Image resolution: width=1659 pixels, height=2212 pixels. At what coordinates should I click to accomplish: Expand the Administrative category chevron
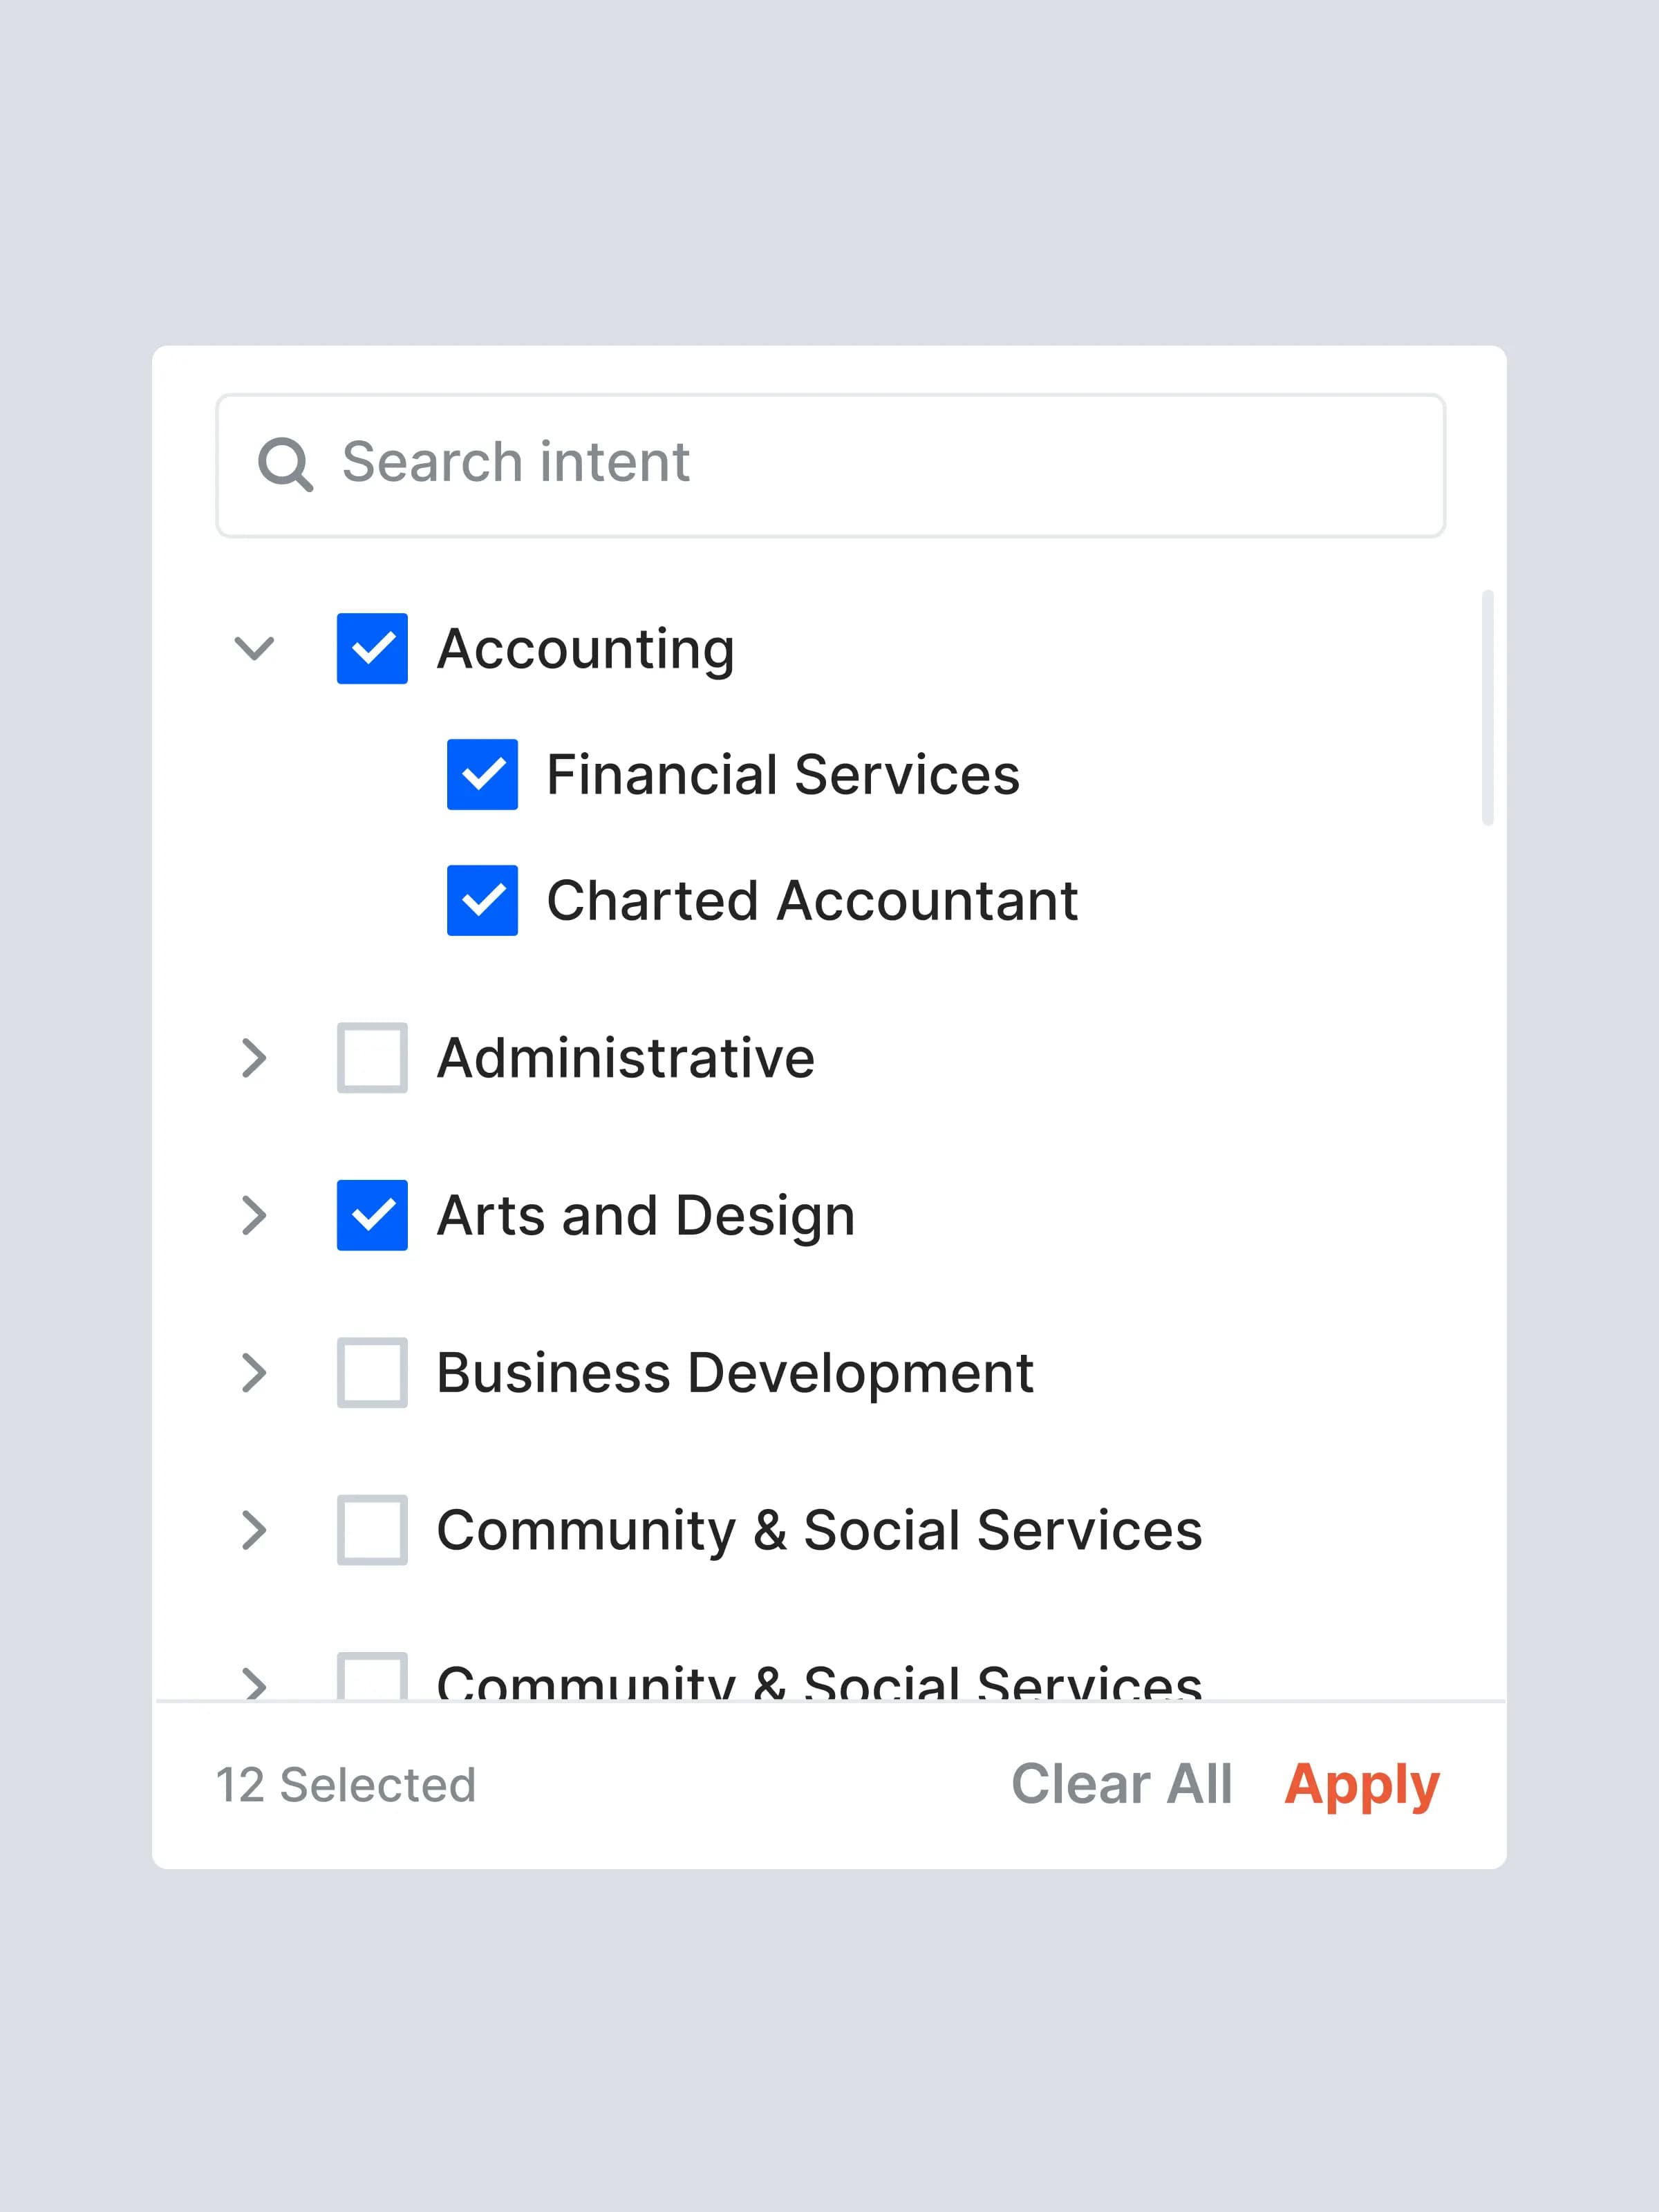pos(254,1058)
